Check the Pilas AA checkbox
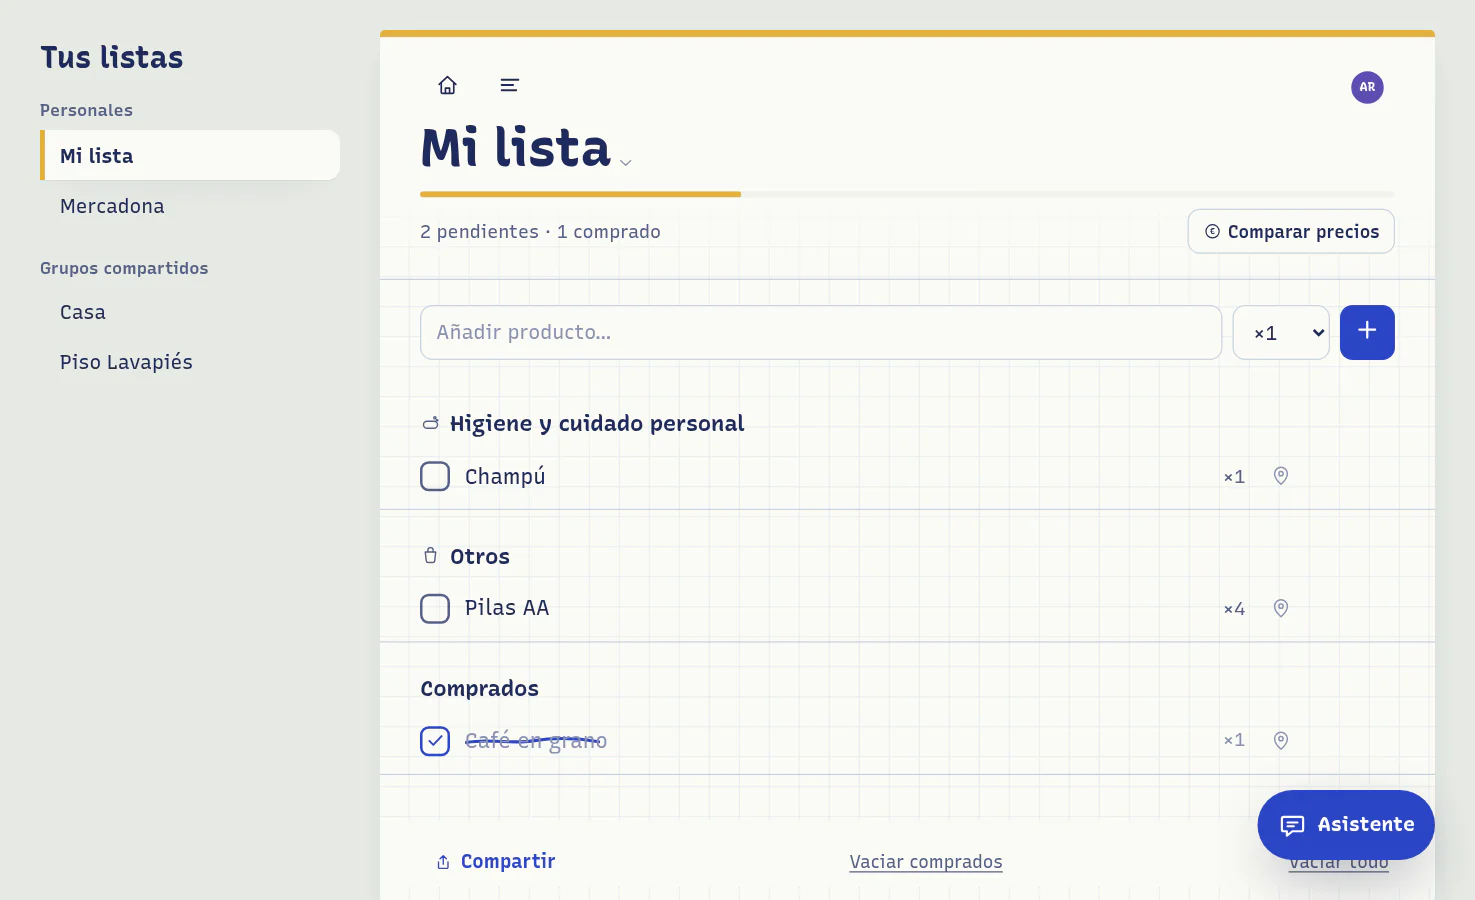This screenshot has height=900, width=1475. pos(435,608)
